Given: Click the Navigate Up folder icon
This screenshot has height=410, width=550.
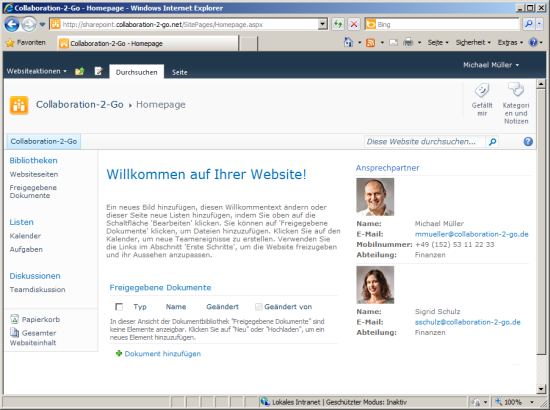Looking at the screenshot, I should point(80,71).
